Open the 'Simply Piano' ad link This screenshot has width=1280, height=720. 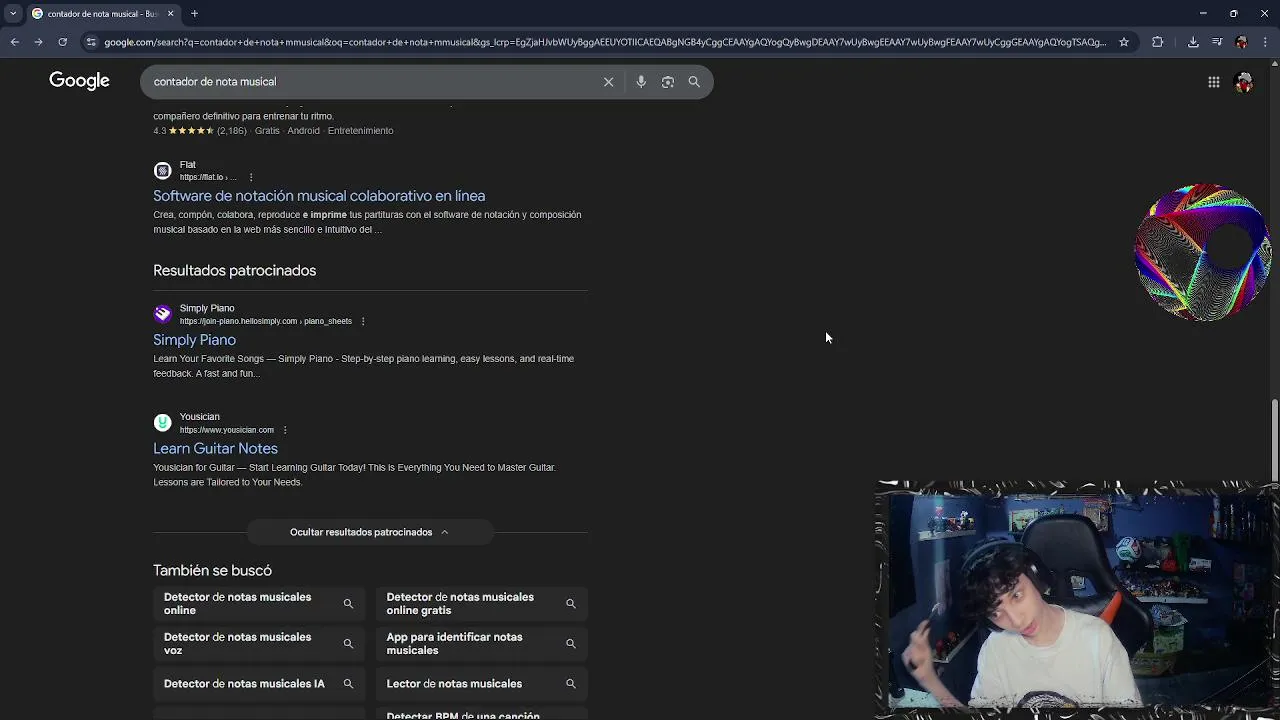[194, 340]
